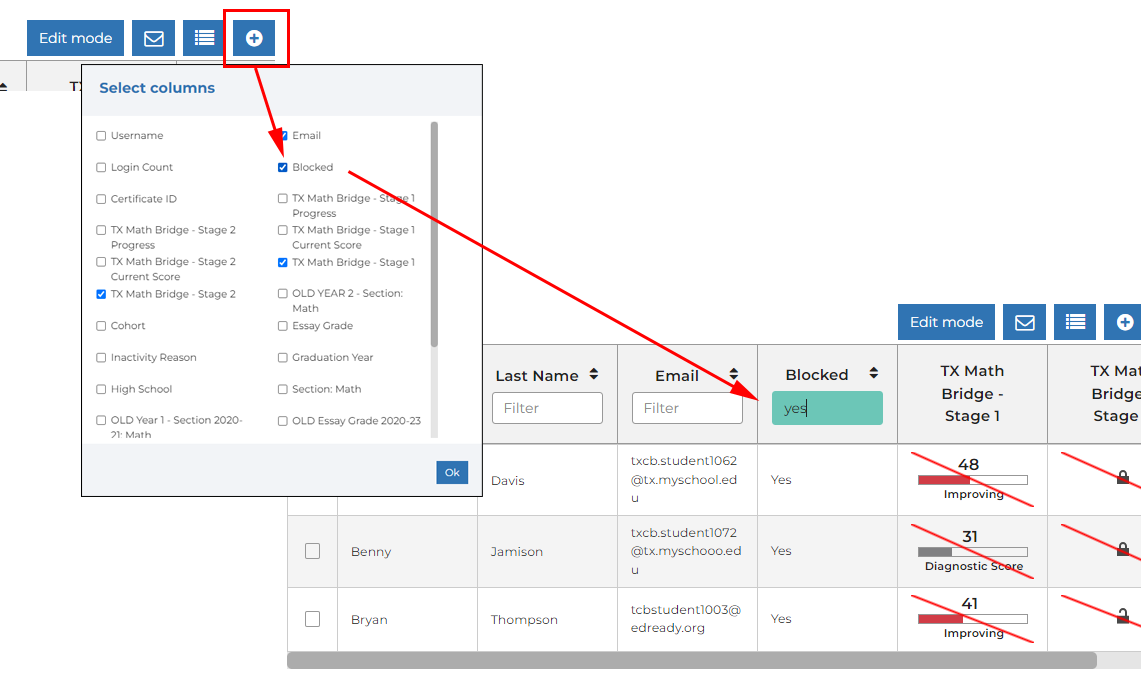Click the lock icon in Benny's row
This screenshot has width=1141, height=684.
point(1122,551)
